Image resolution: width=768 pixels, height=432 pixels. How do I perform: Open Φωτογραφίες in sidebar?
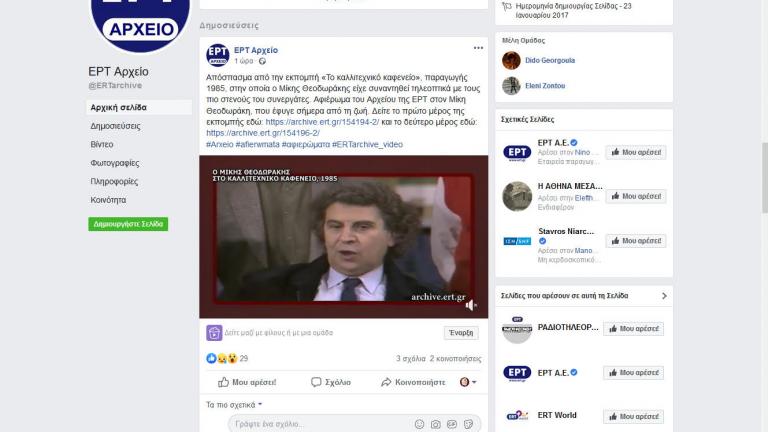pos(115,163)
